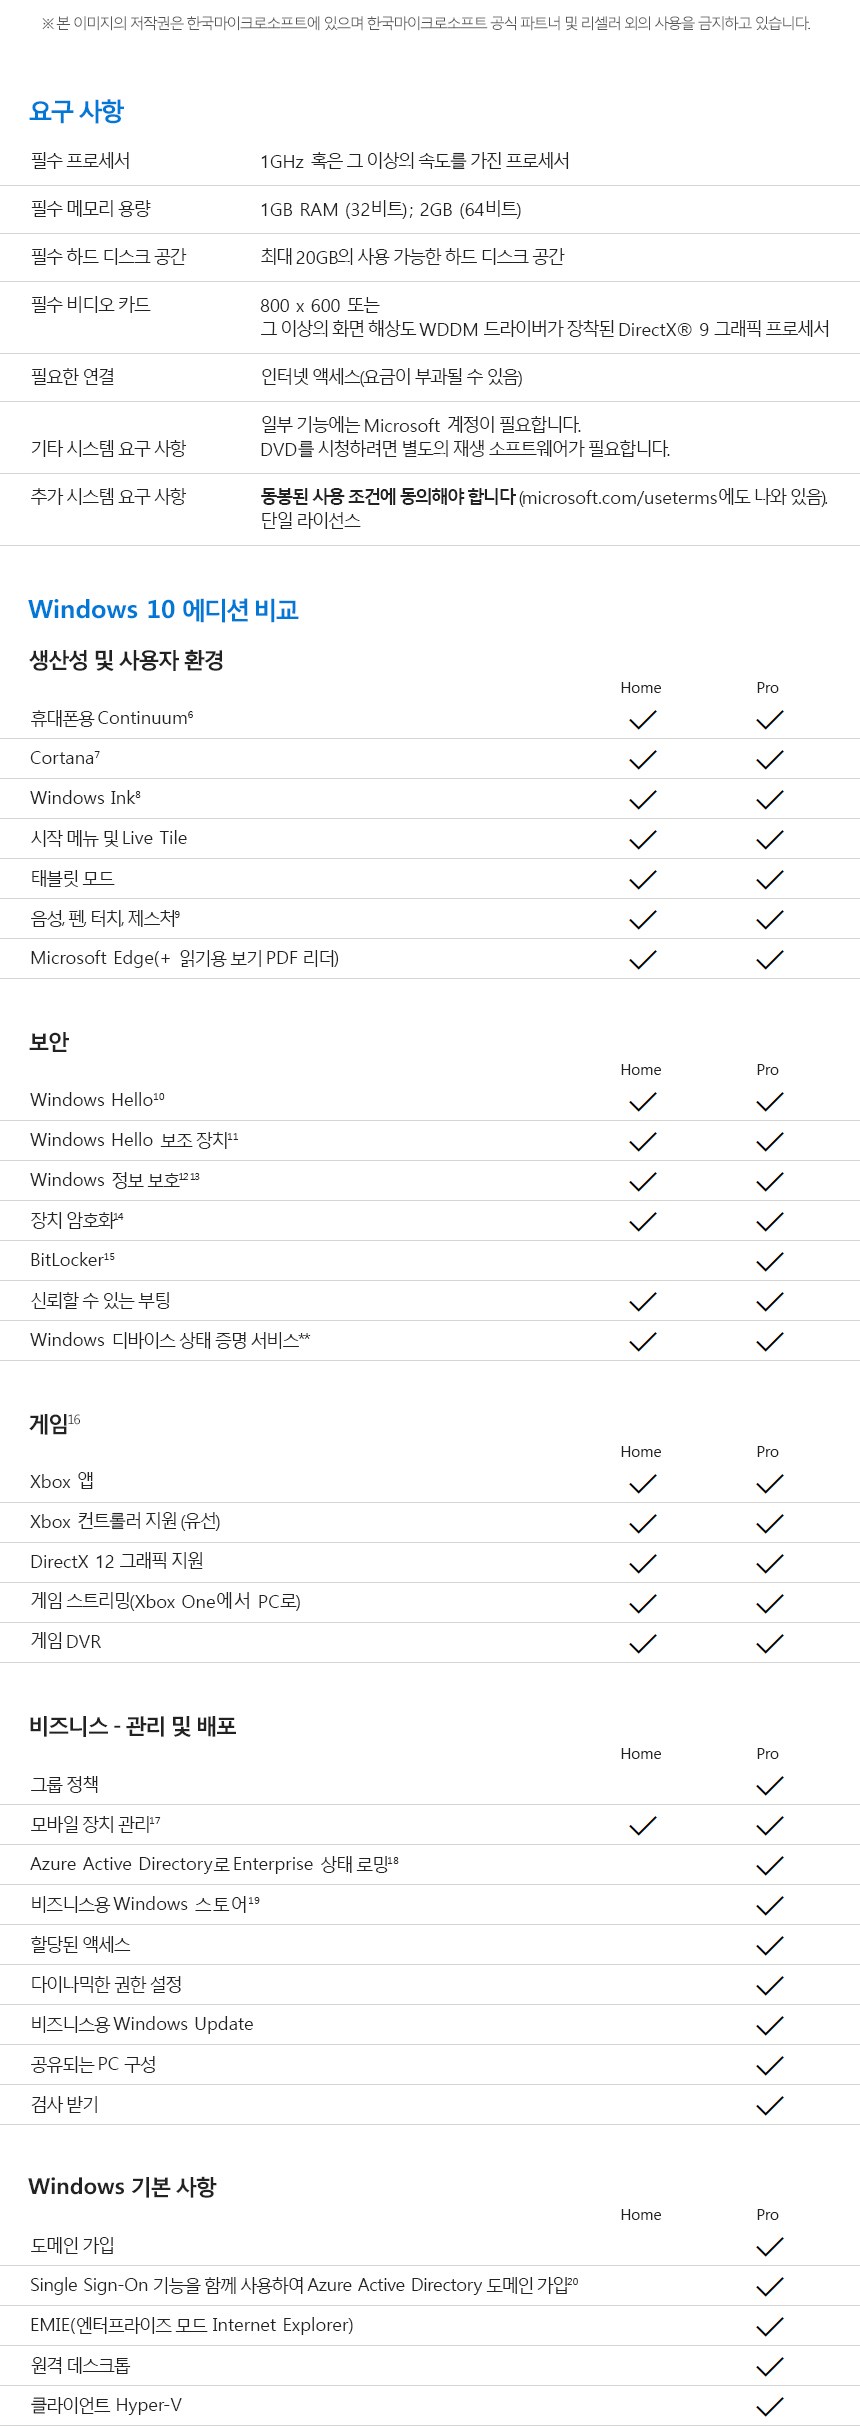This screenshot has height=2426, width=860.
Task: Click the Pro checkmark for 원격 데스크톱
Action: 769,2366
